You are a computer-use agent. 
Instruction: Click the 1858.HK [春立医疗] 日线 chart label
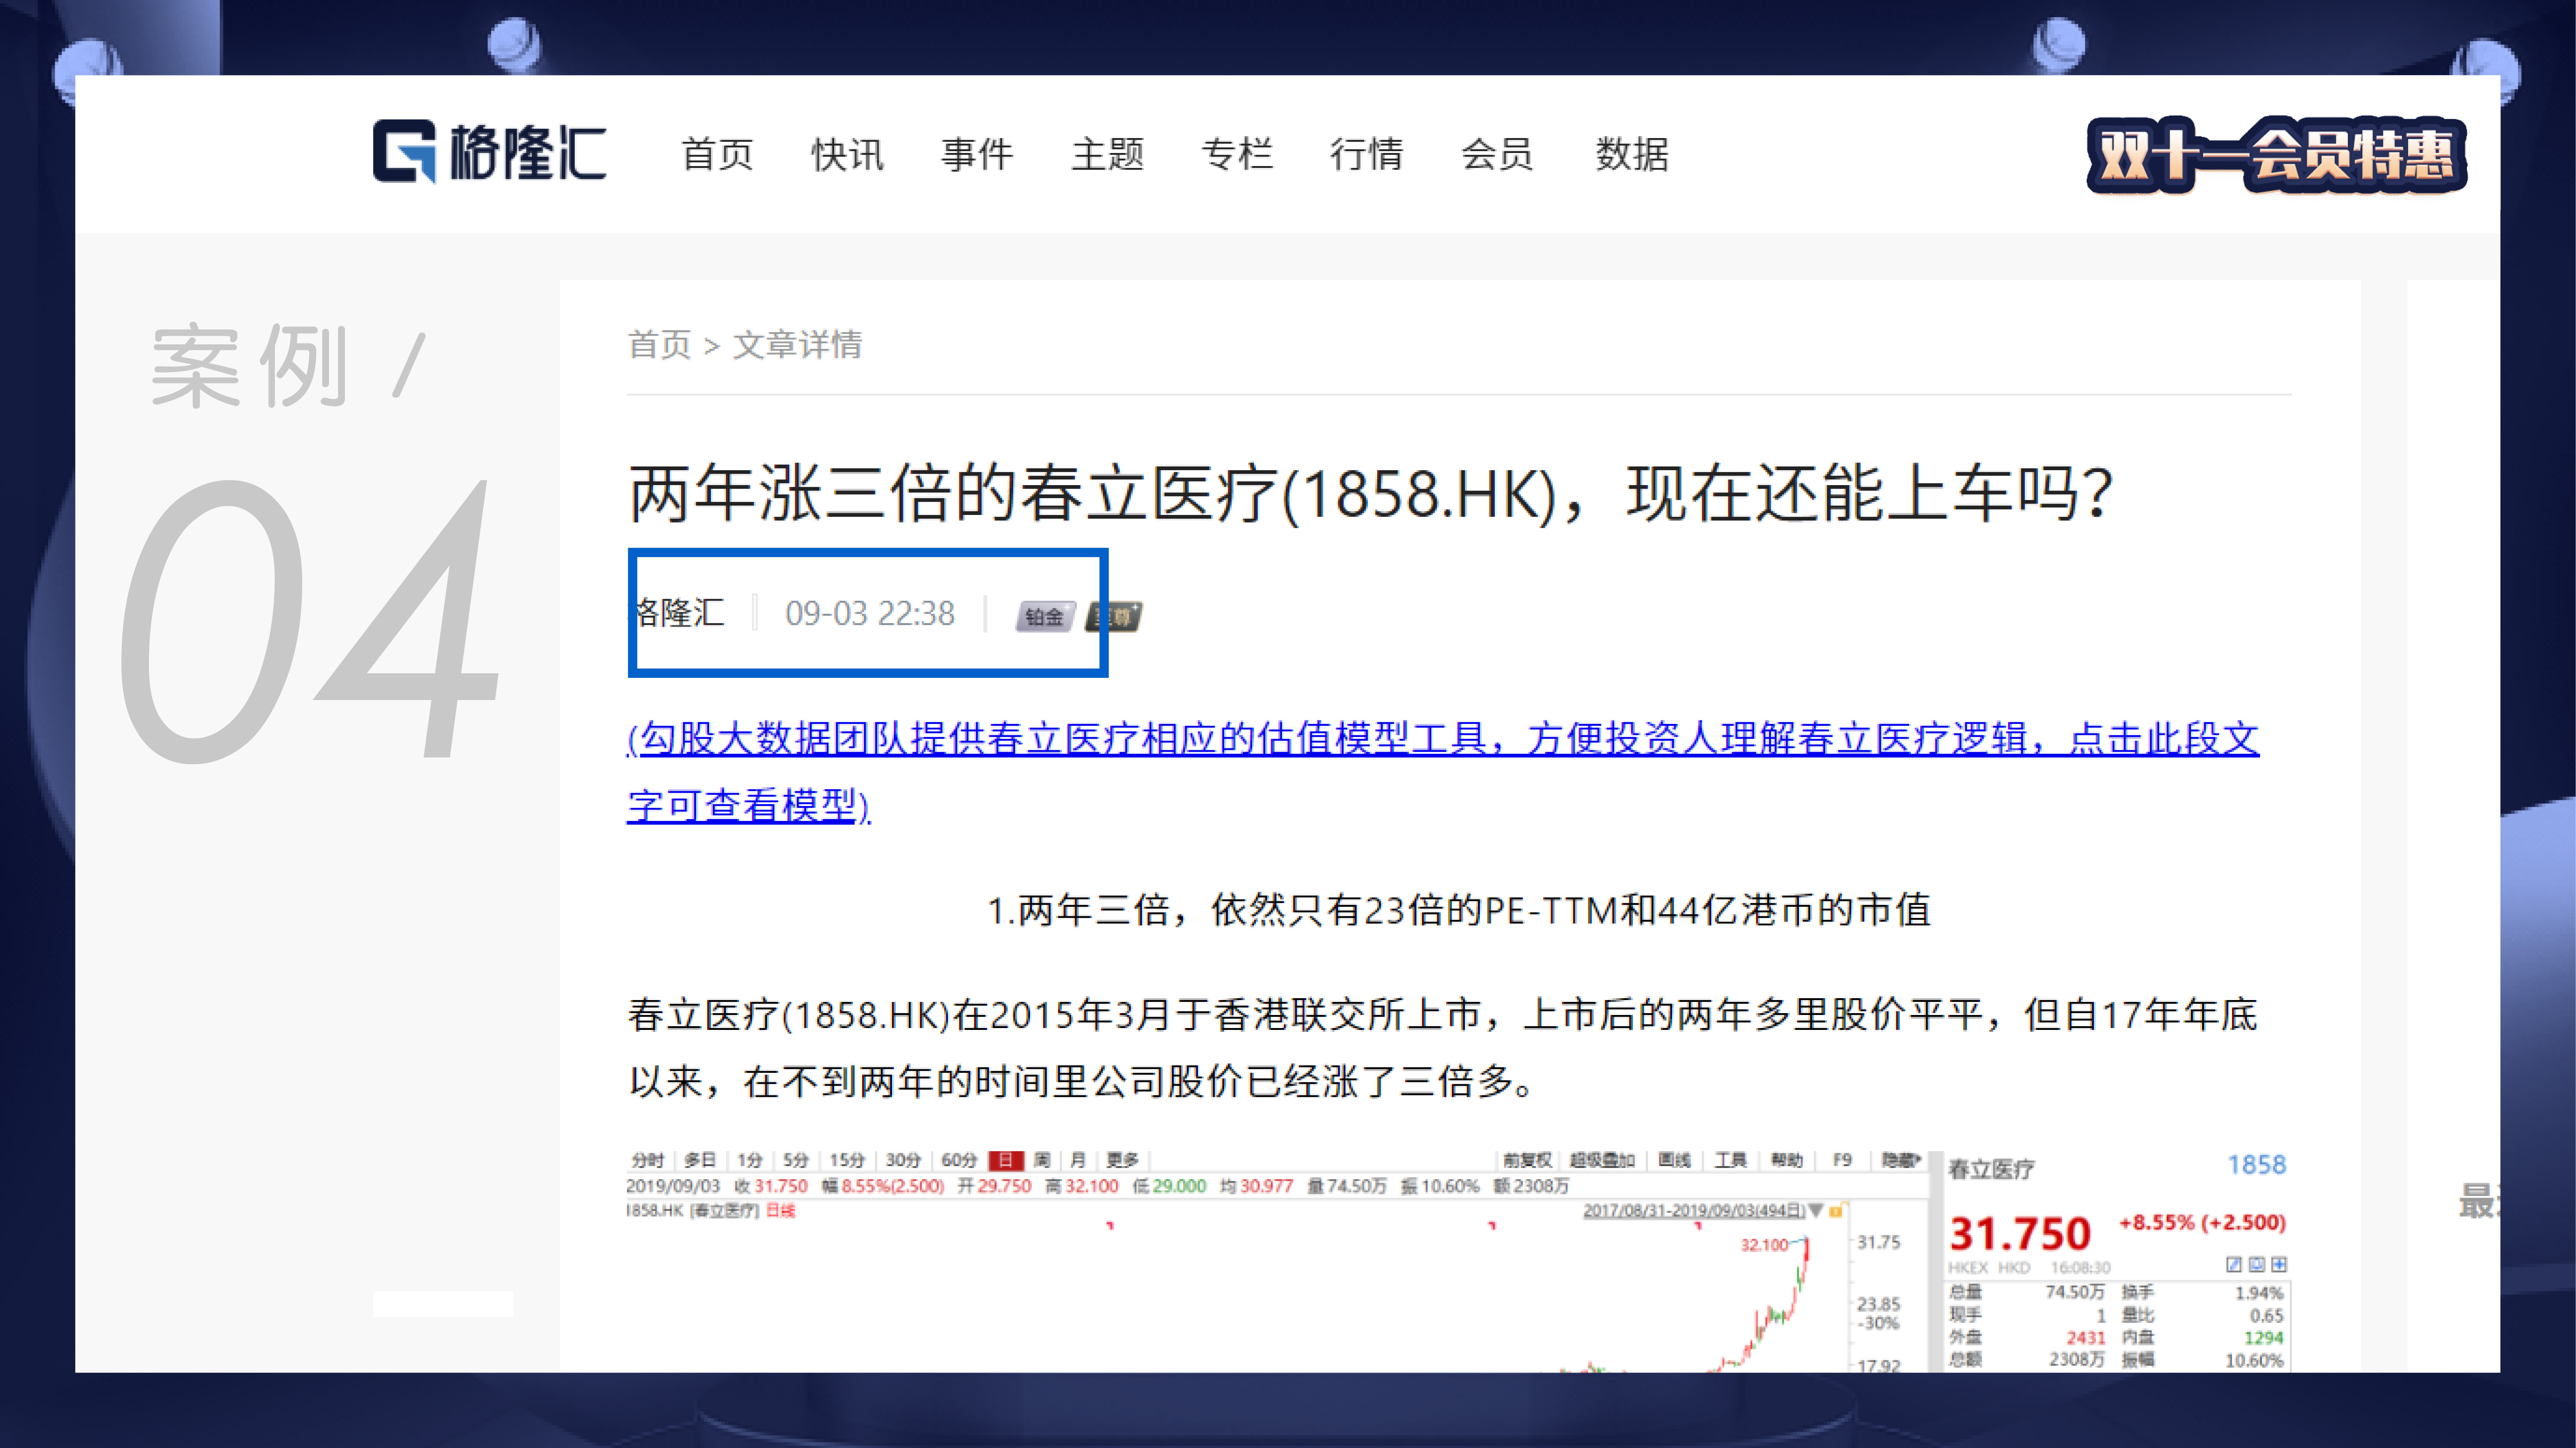pyautogui.click(x=711, y=1211)
